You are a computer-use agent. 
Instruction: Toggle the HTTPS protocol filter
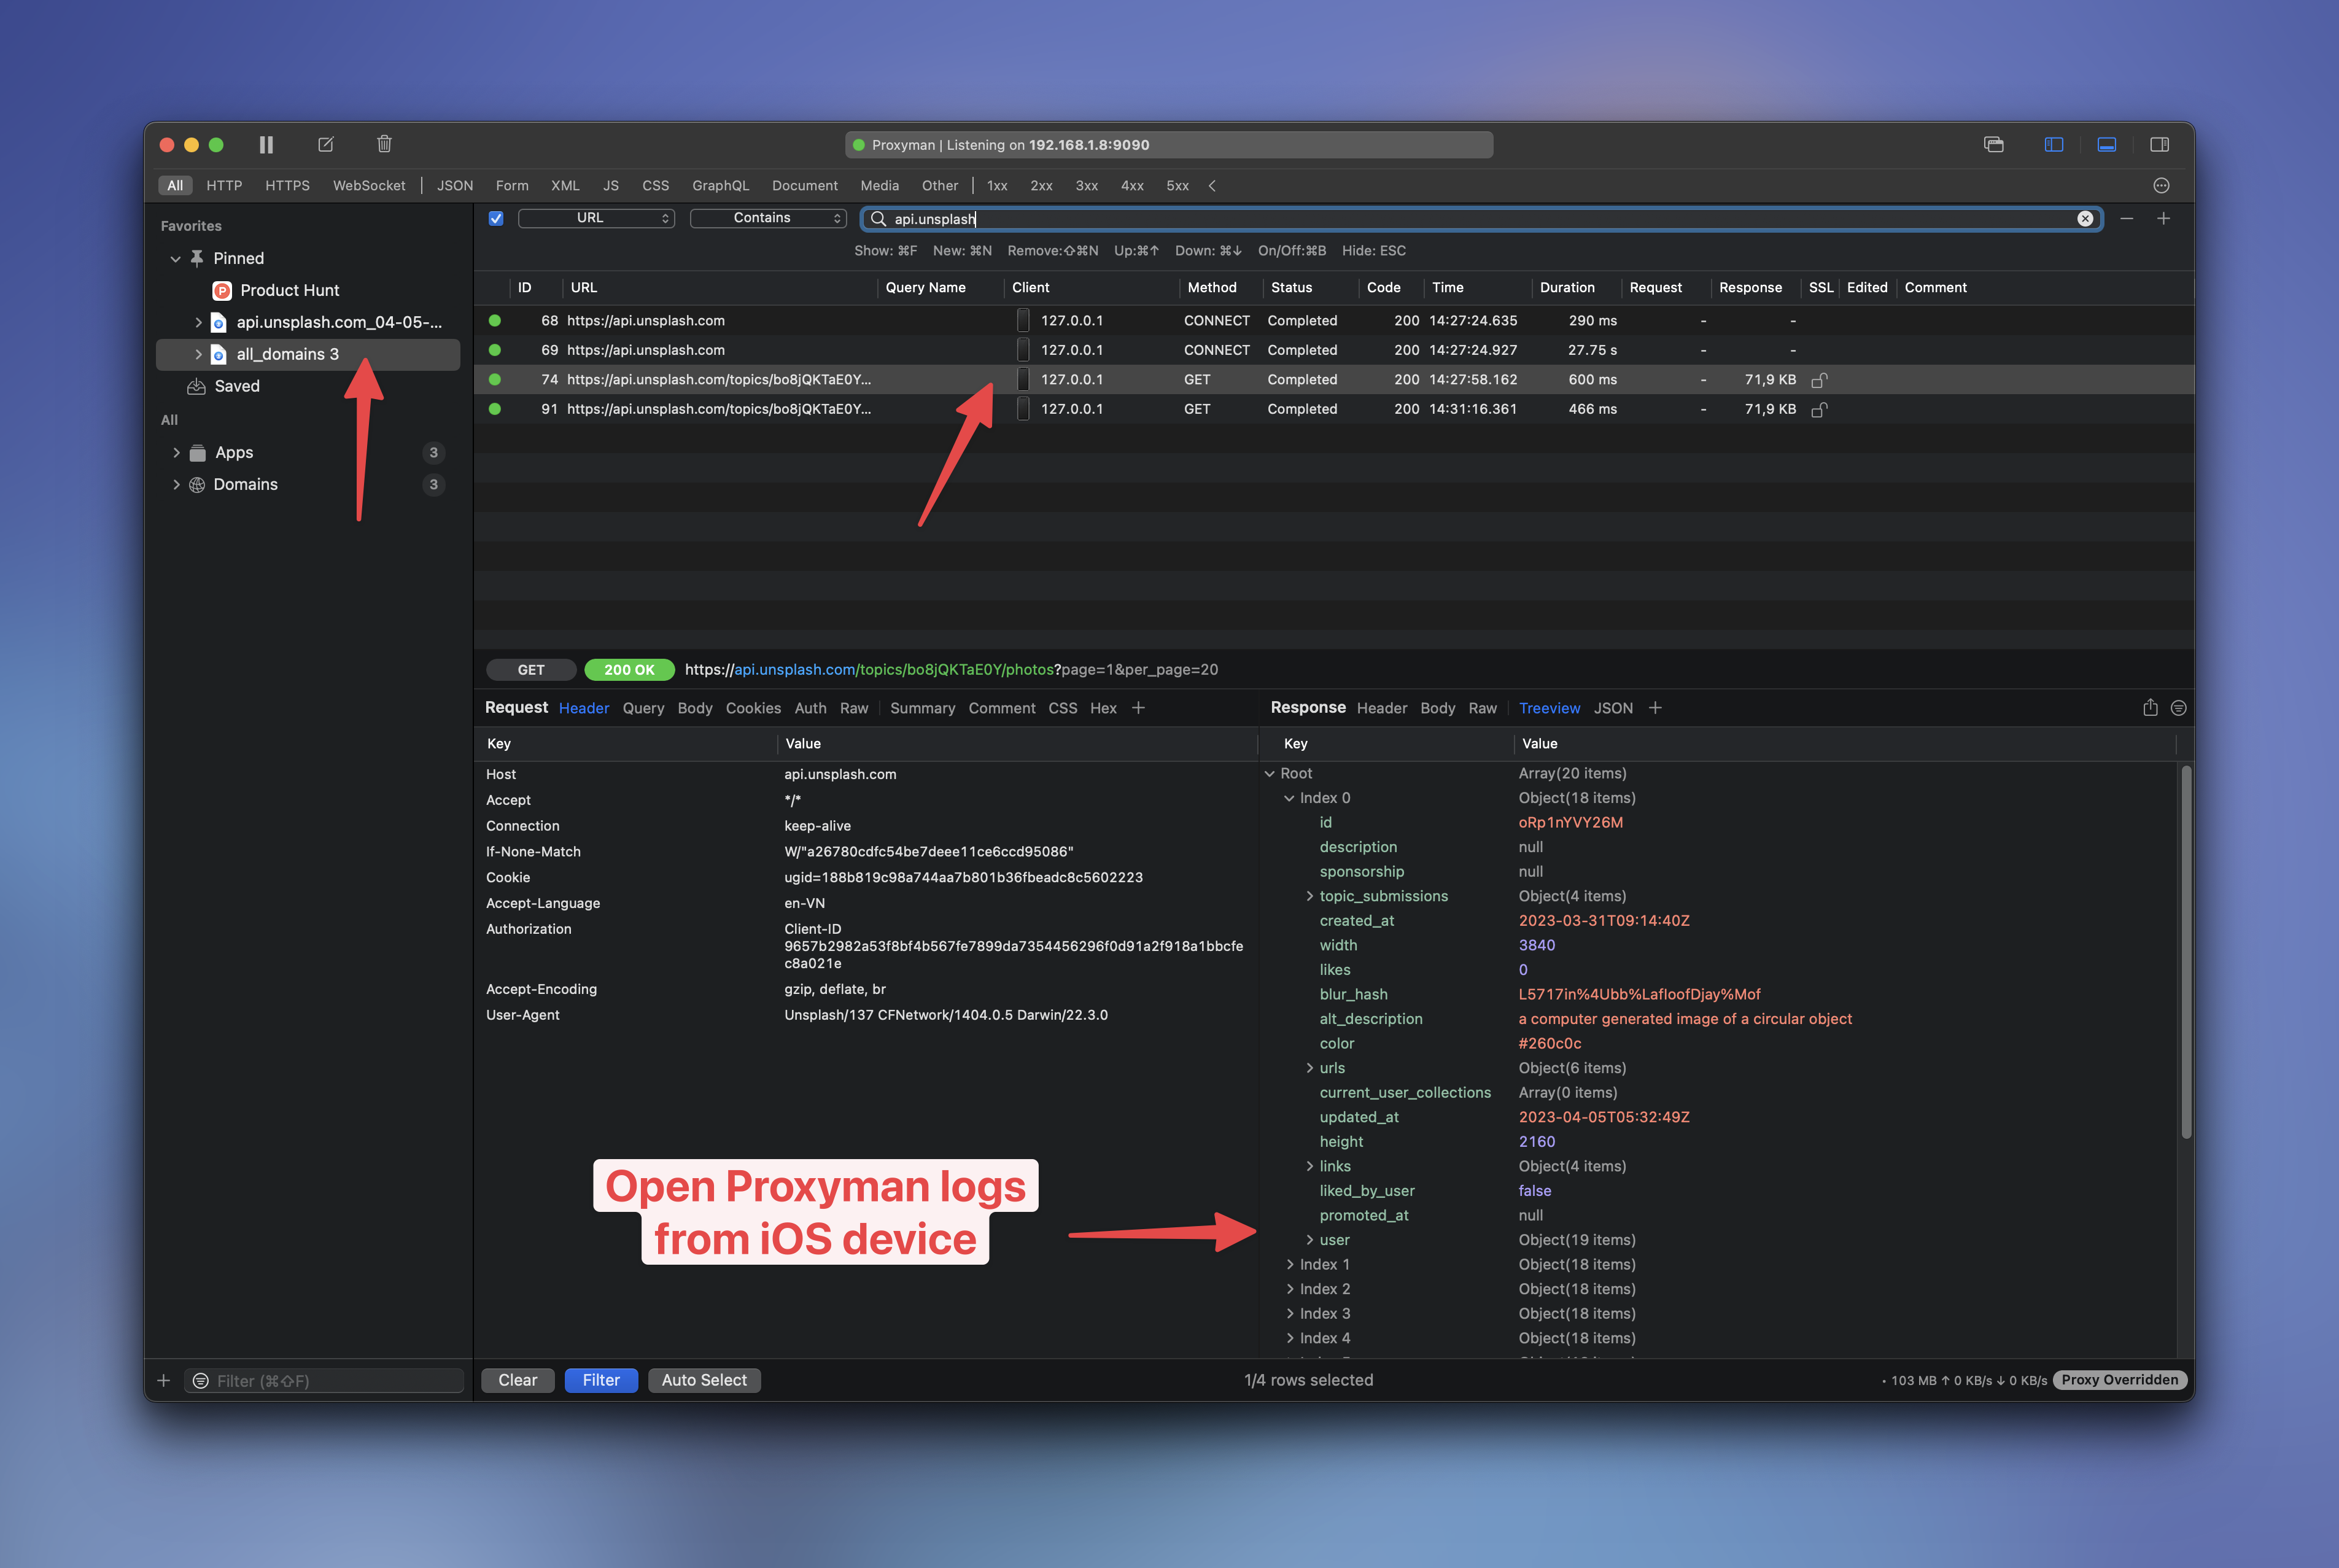pos(287,186)
